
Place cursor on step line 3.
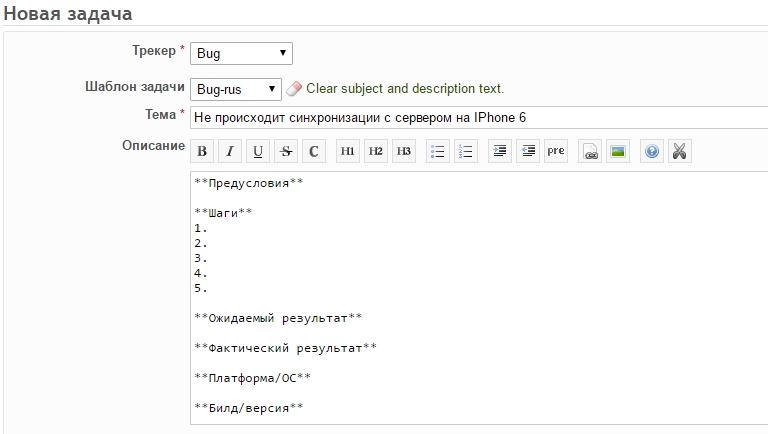pyautogui.click(x=201, y=258)
